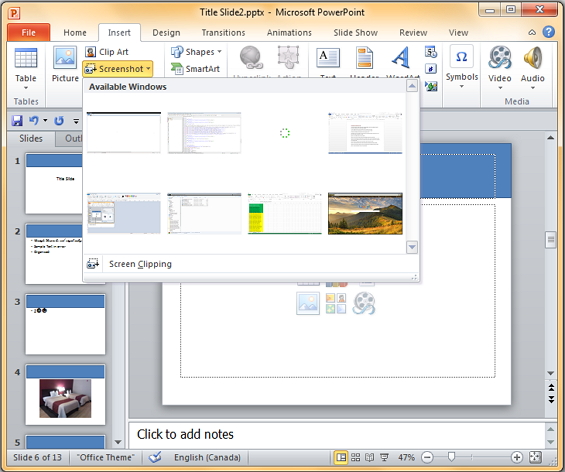Screen dimensions: 565x472
Task: Switch to Slide Sorter view
Action: (x=356, y=457)
